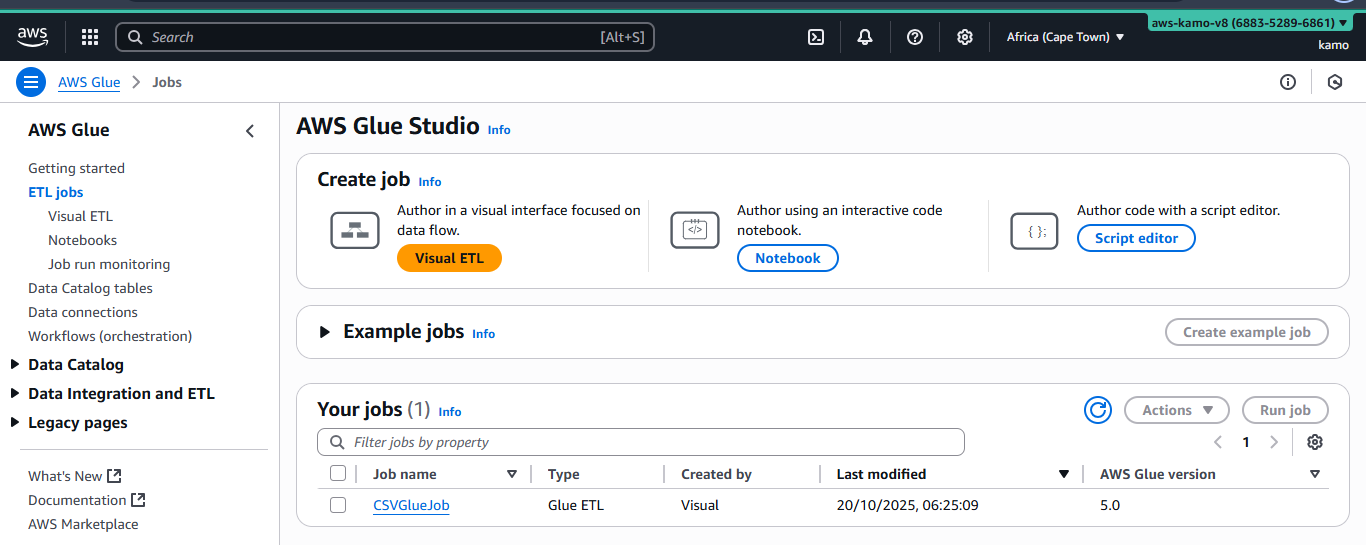Open the CSVGlueJob job link
The height and width of the screenshot is (545, 1366).
[x=411, y=505]
